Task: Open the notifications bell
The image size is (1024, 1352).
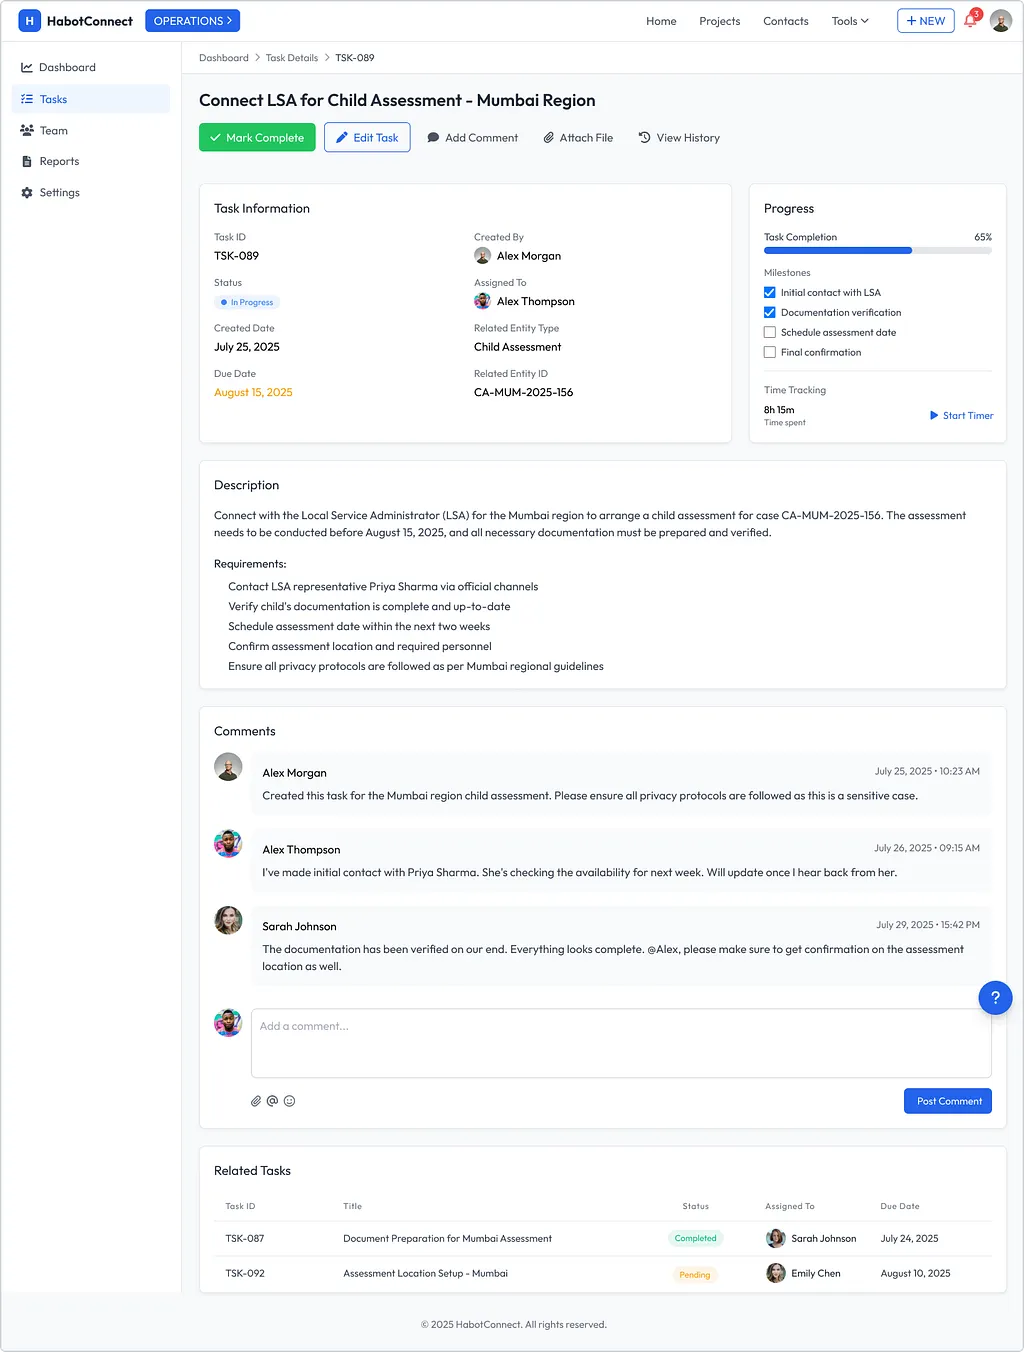Action: pyautogui.click(x=970, y=20)
